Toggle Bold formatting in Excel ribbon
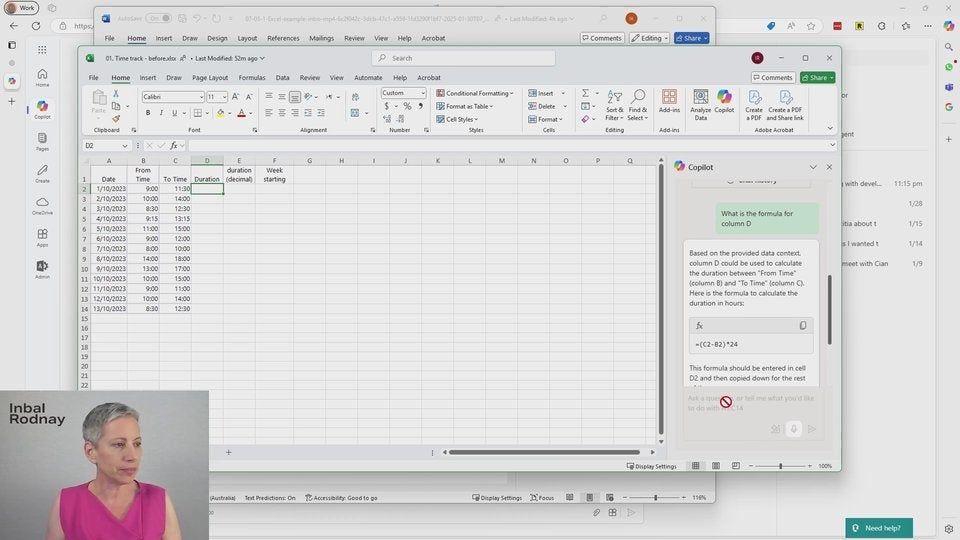Image resolution: width=960 pixels, height=540 pixels. [x=148, y=113]
